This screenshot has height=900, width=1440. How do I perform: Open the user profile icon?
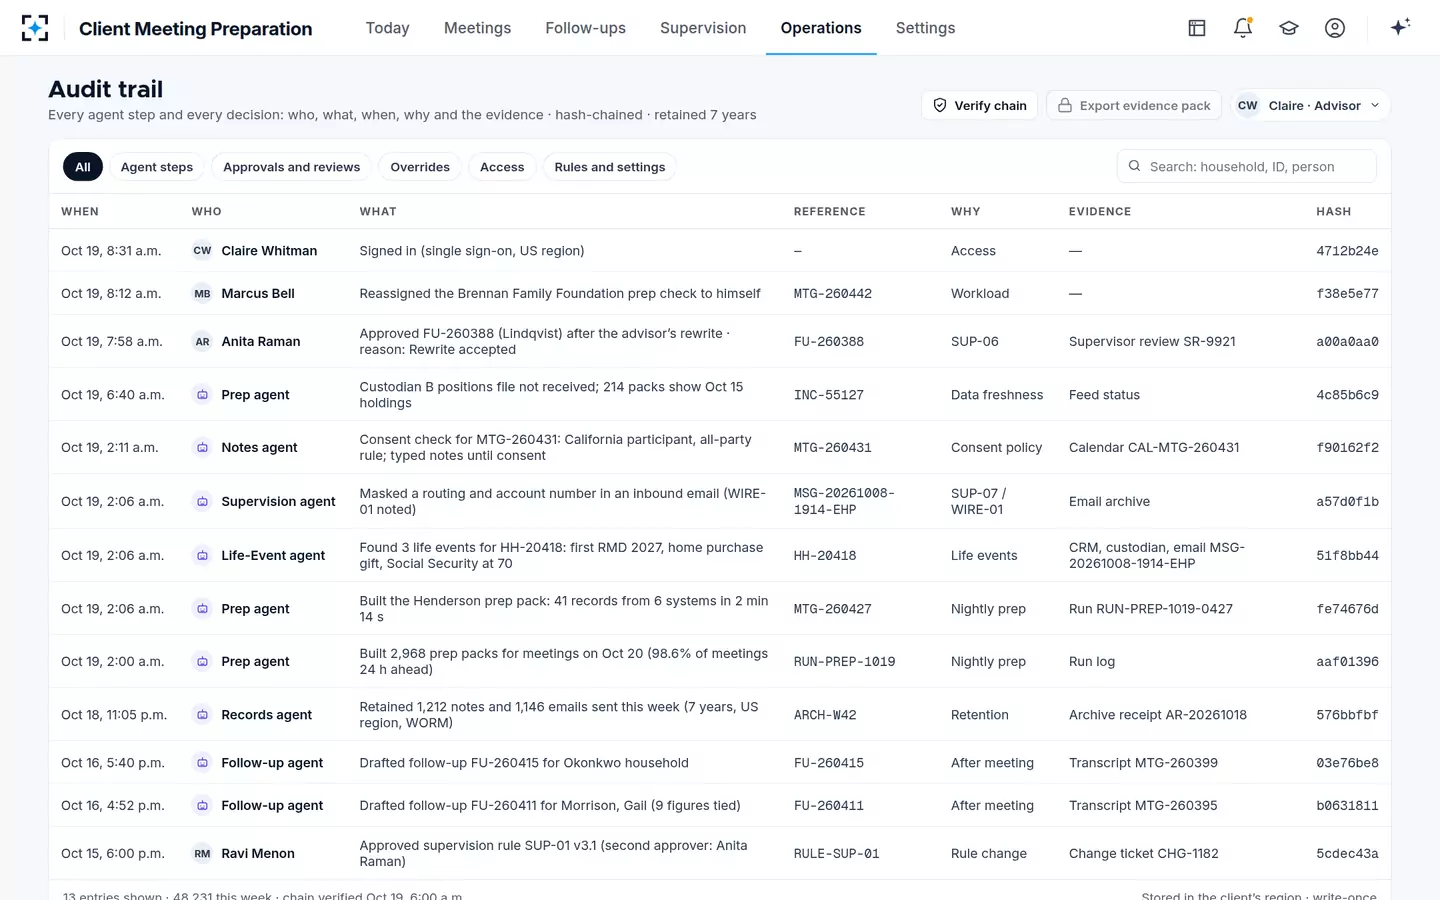pyautogui.click(x=1335, y=28)
